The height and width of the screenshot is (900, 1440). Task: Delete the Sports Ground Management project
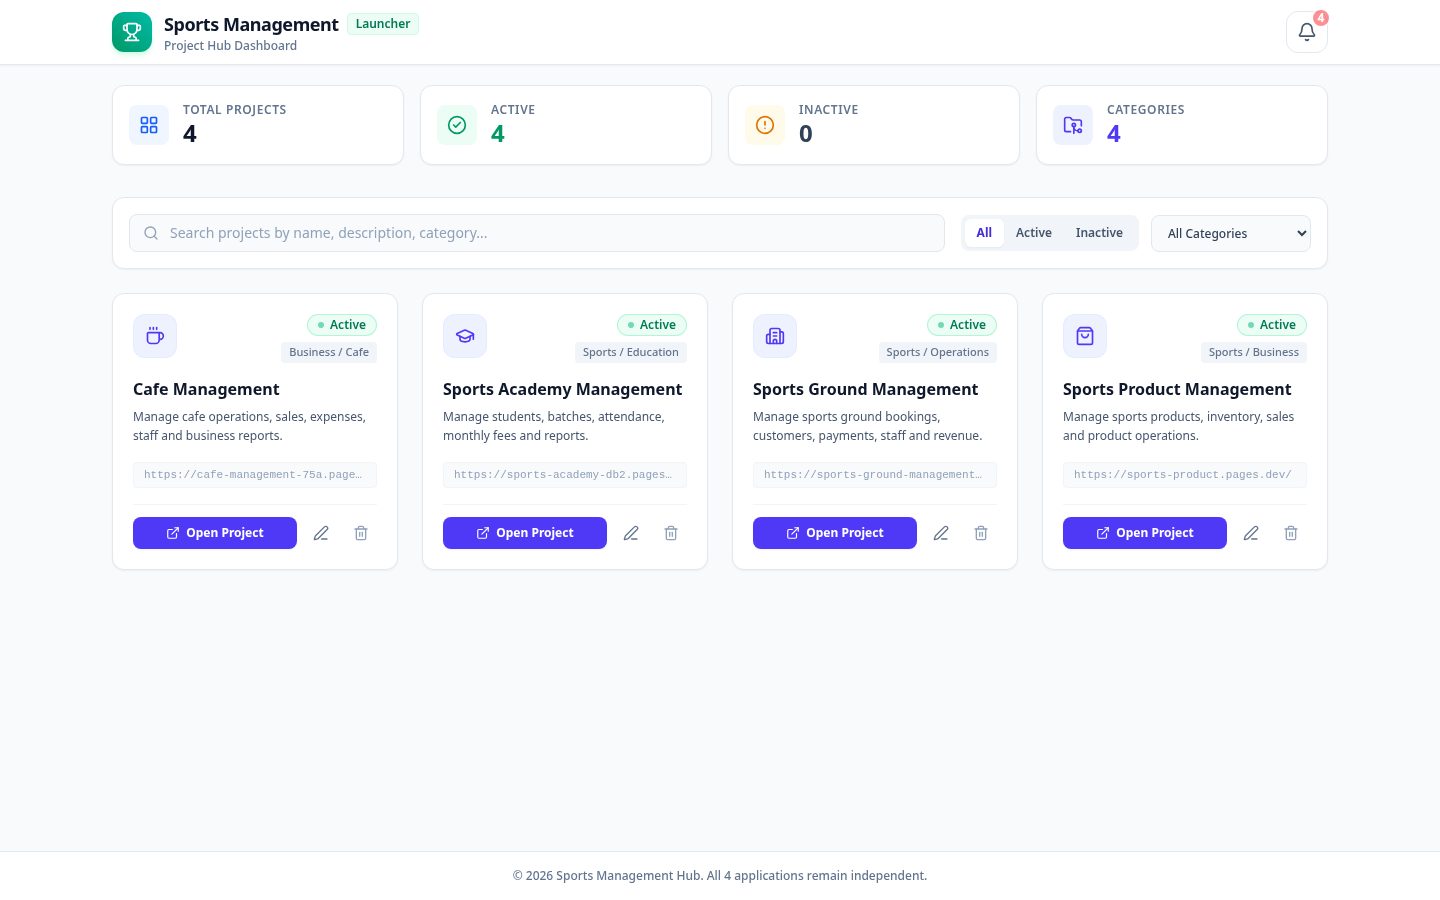pyautogui.click(x=981, y=533)
